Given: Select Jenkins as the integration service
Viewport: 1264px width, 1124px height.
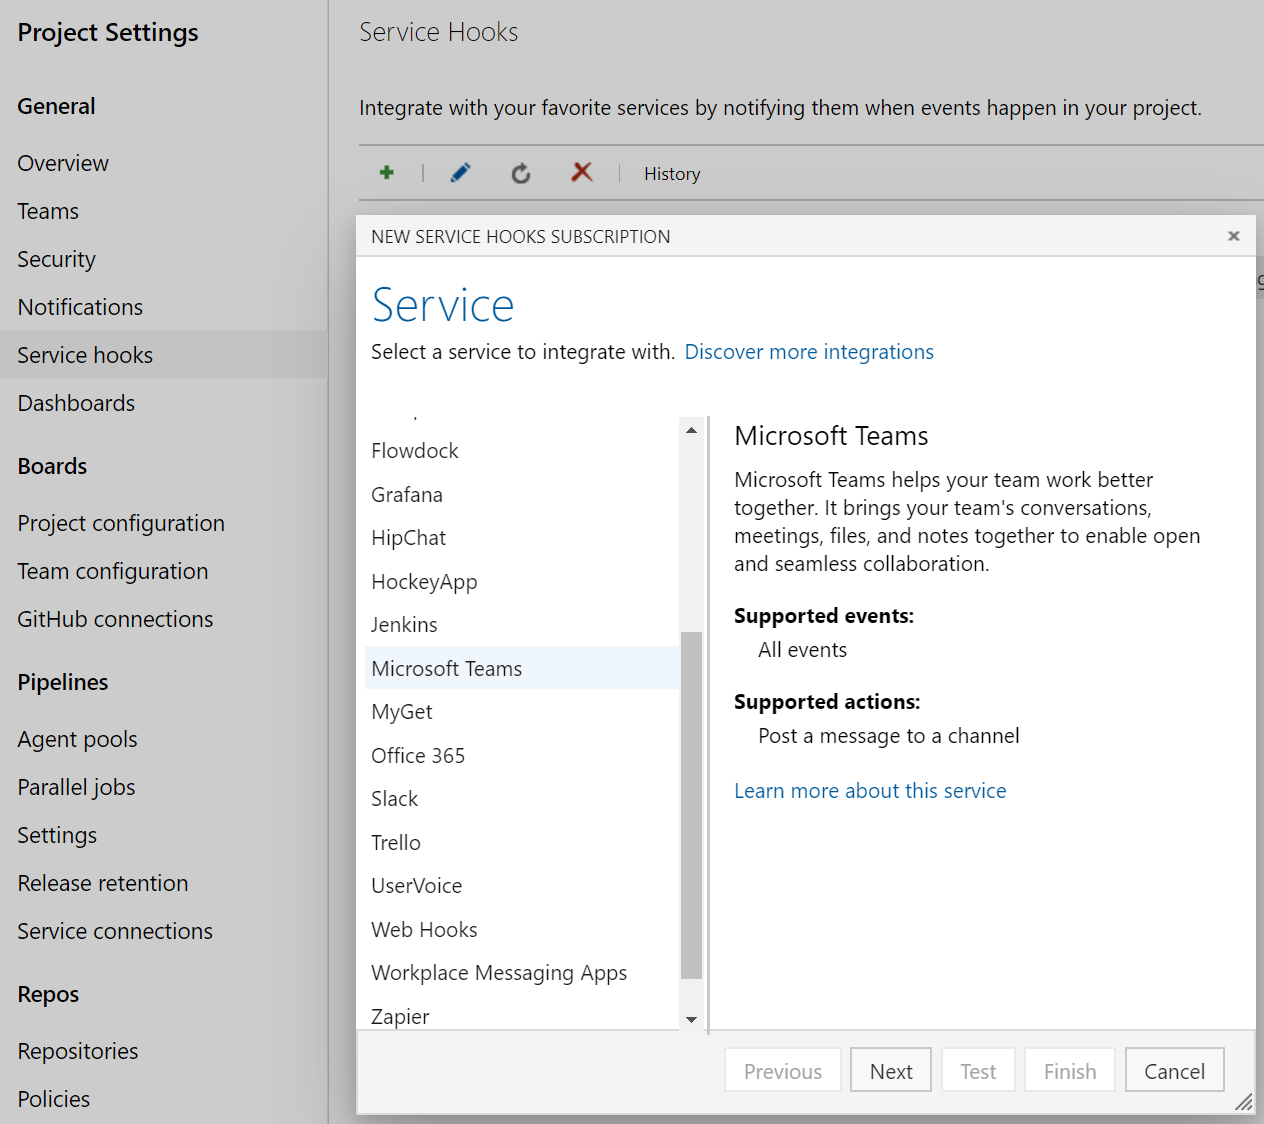Looking at the screenshot, I should (404, 624).
